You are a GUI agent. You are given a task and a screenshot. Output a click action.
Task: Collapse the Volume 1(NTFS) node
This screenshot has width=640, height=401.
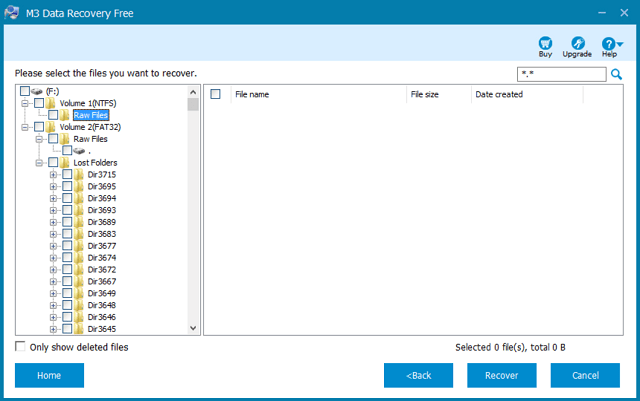point(25,103)
